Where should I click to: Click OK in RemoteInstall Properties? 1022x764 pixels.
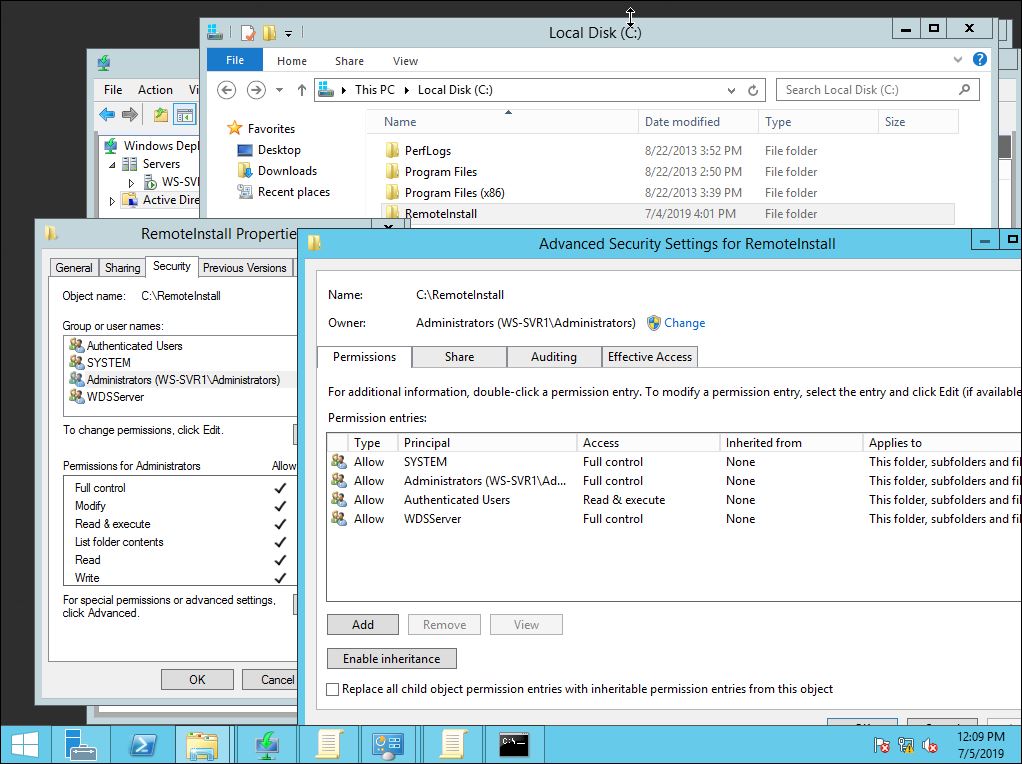pos(197,679)
